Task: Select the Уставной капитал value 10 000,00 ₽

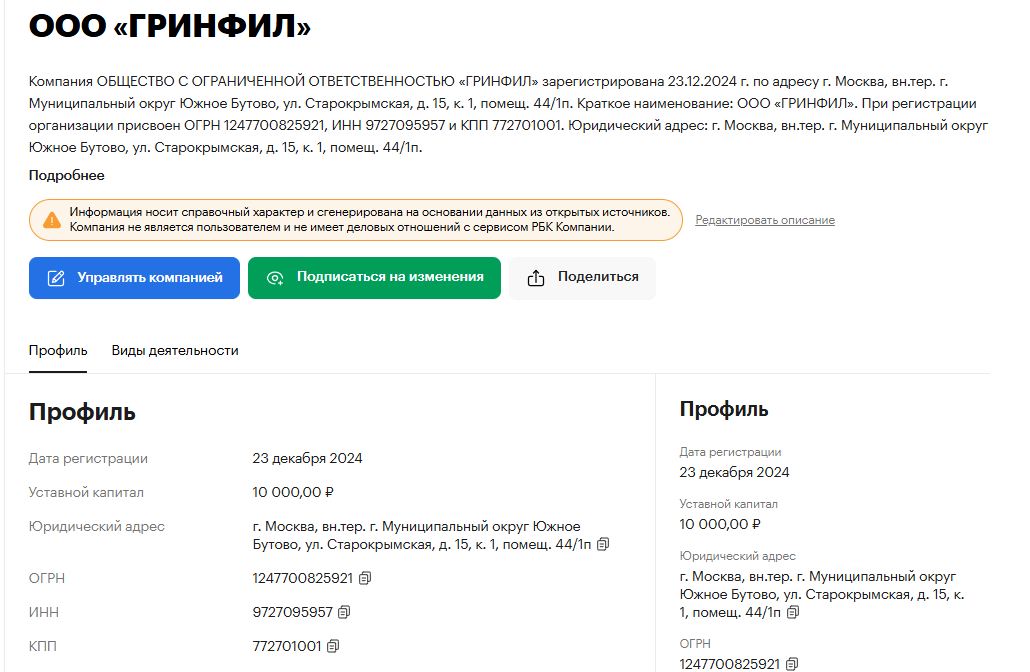Action: tap(289, 491)
